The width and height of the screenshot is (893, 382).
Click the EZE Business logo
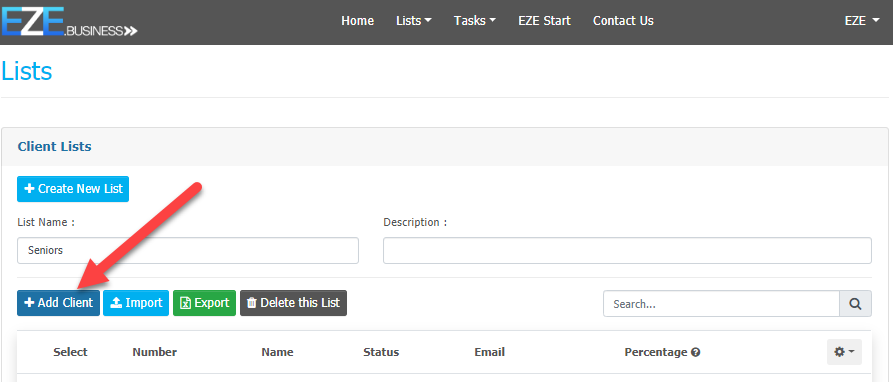pos(69,22)
